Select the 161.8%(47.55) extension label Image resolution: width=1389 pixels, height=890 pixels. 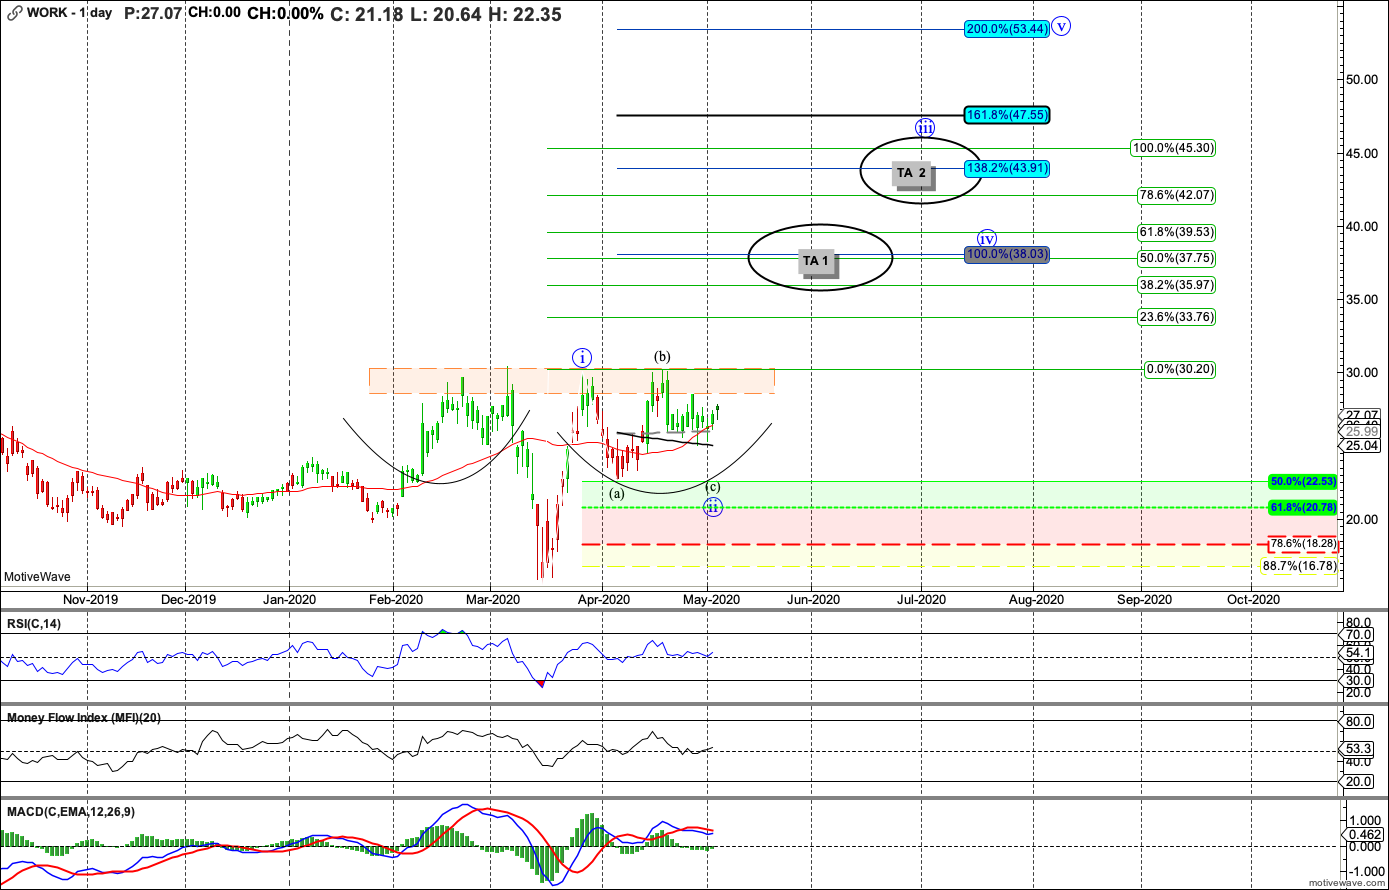pyautogui.click(x=1008, y=115)
